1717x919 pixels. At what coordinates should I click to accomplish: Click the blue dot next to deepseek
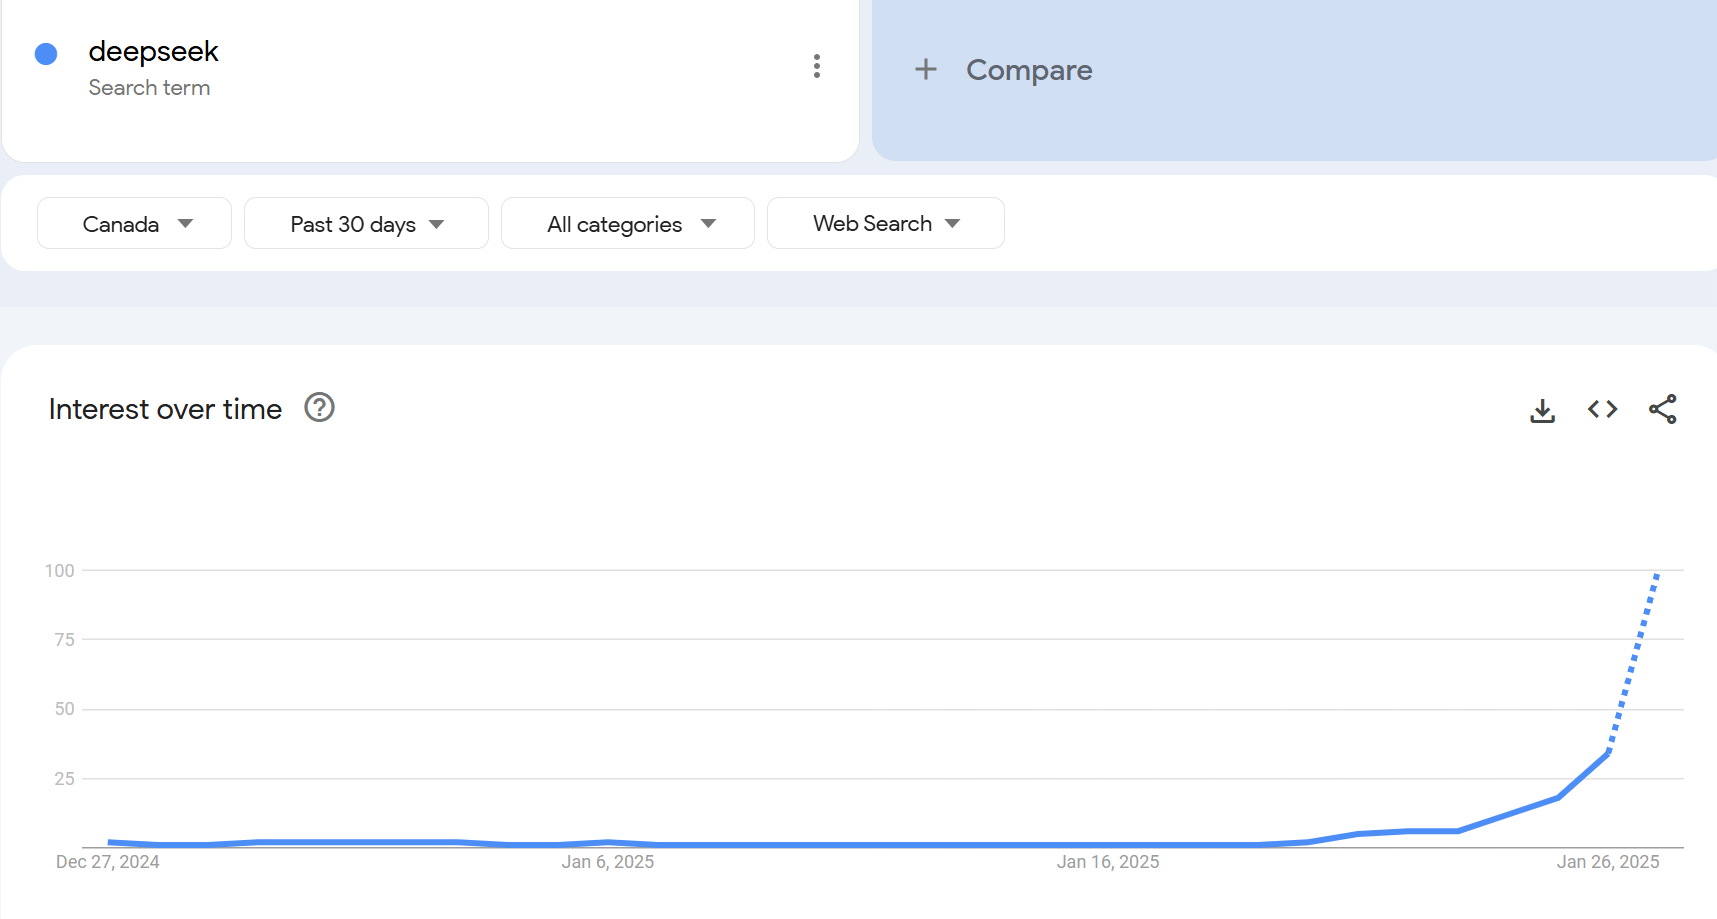[x=46, y=54]
